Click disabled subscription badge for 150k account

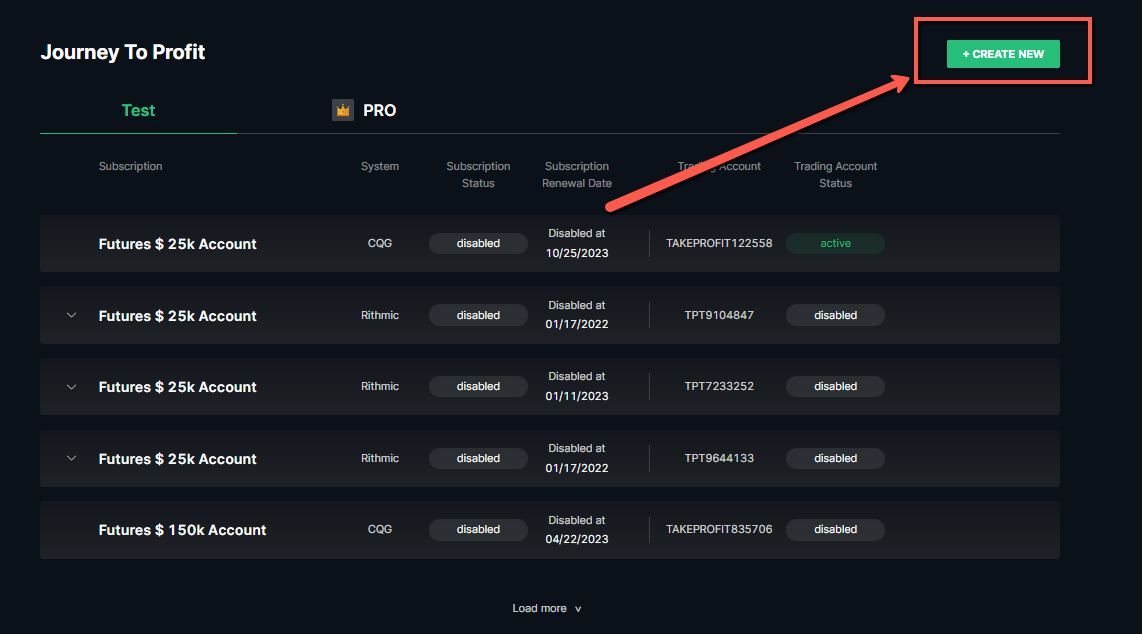coord(478,529)
